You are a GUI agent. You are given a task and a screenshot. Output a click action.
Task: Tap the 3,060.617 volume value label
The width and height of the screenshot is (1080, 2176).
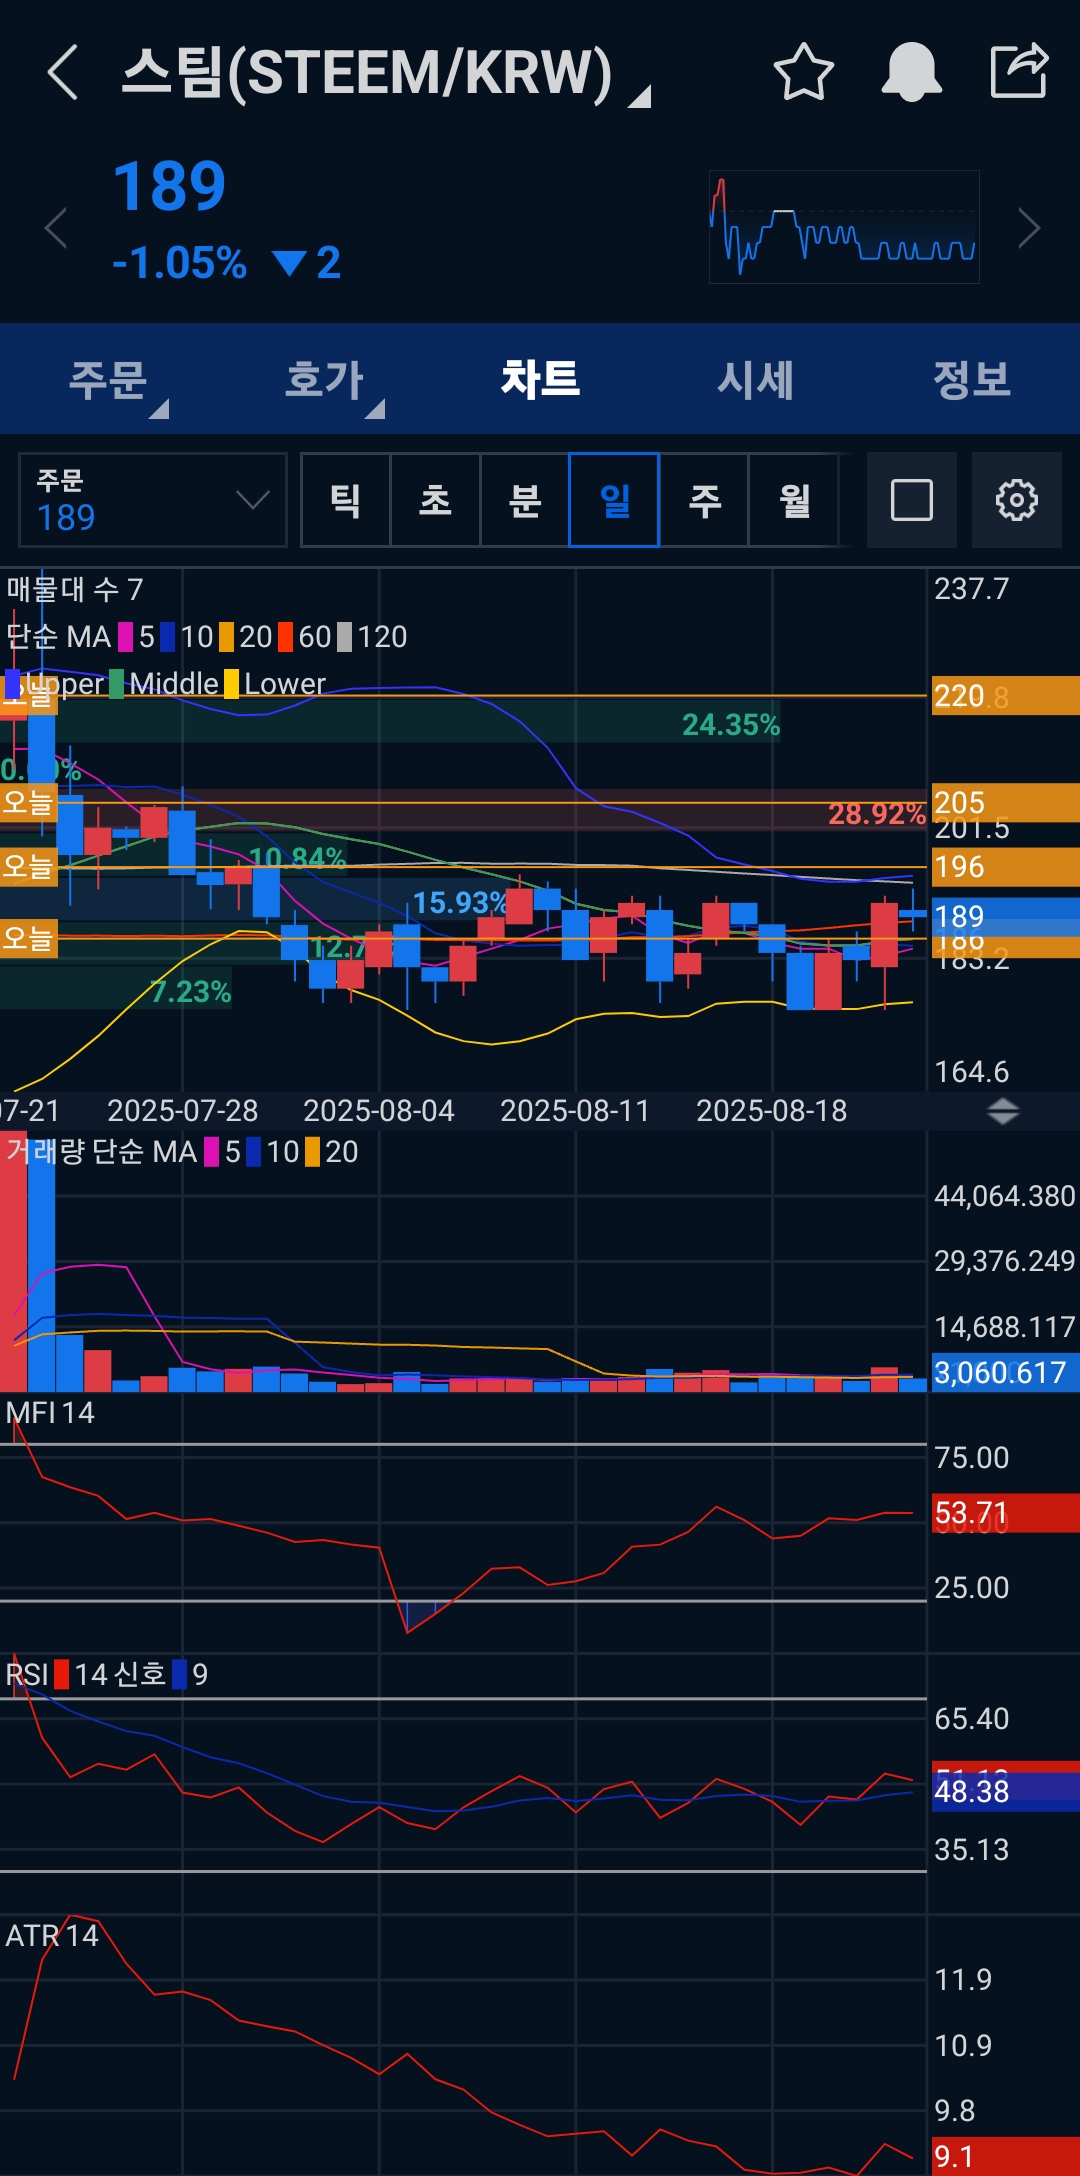coord(1005,1372)
